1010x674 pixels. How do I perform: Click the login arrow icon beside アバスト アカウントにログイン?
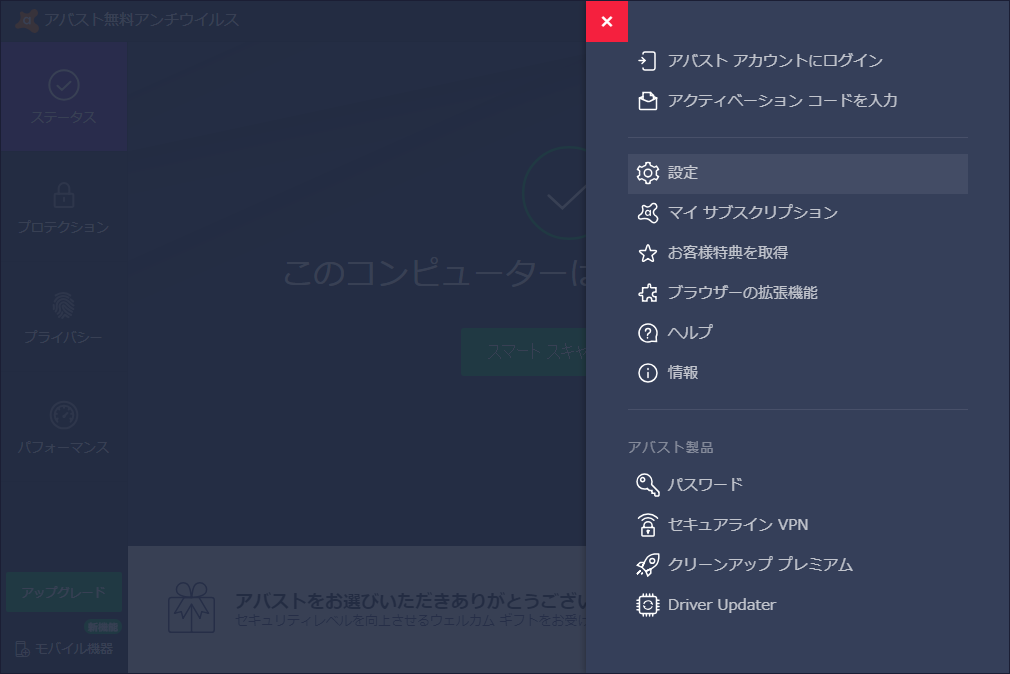coord(647,61)
